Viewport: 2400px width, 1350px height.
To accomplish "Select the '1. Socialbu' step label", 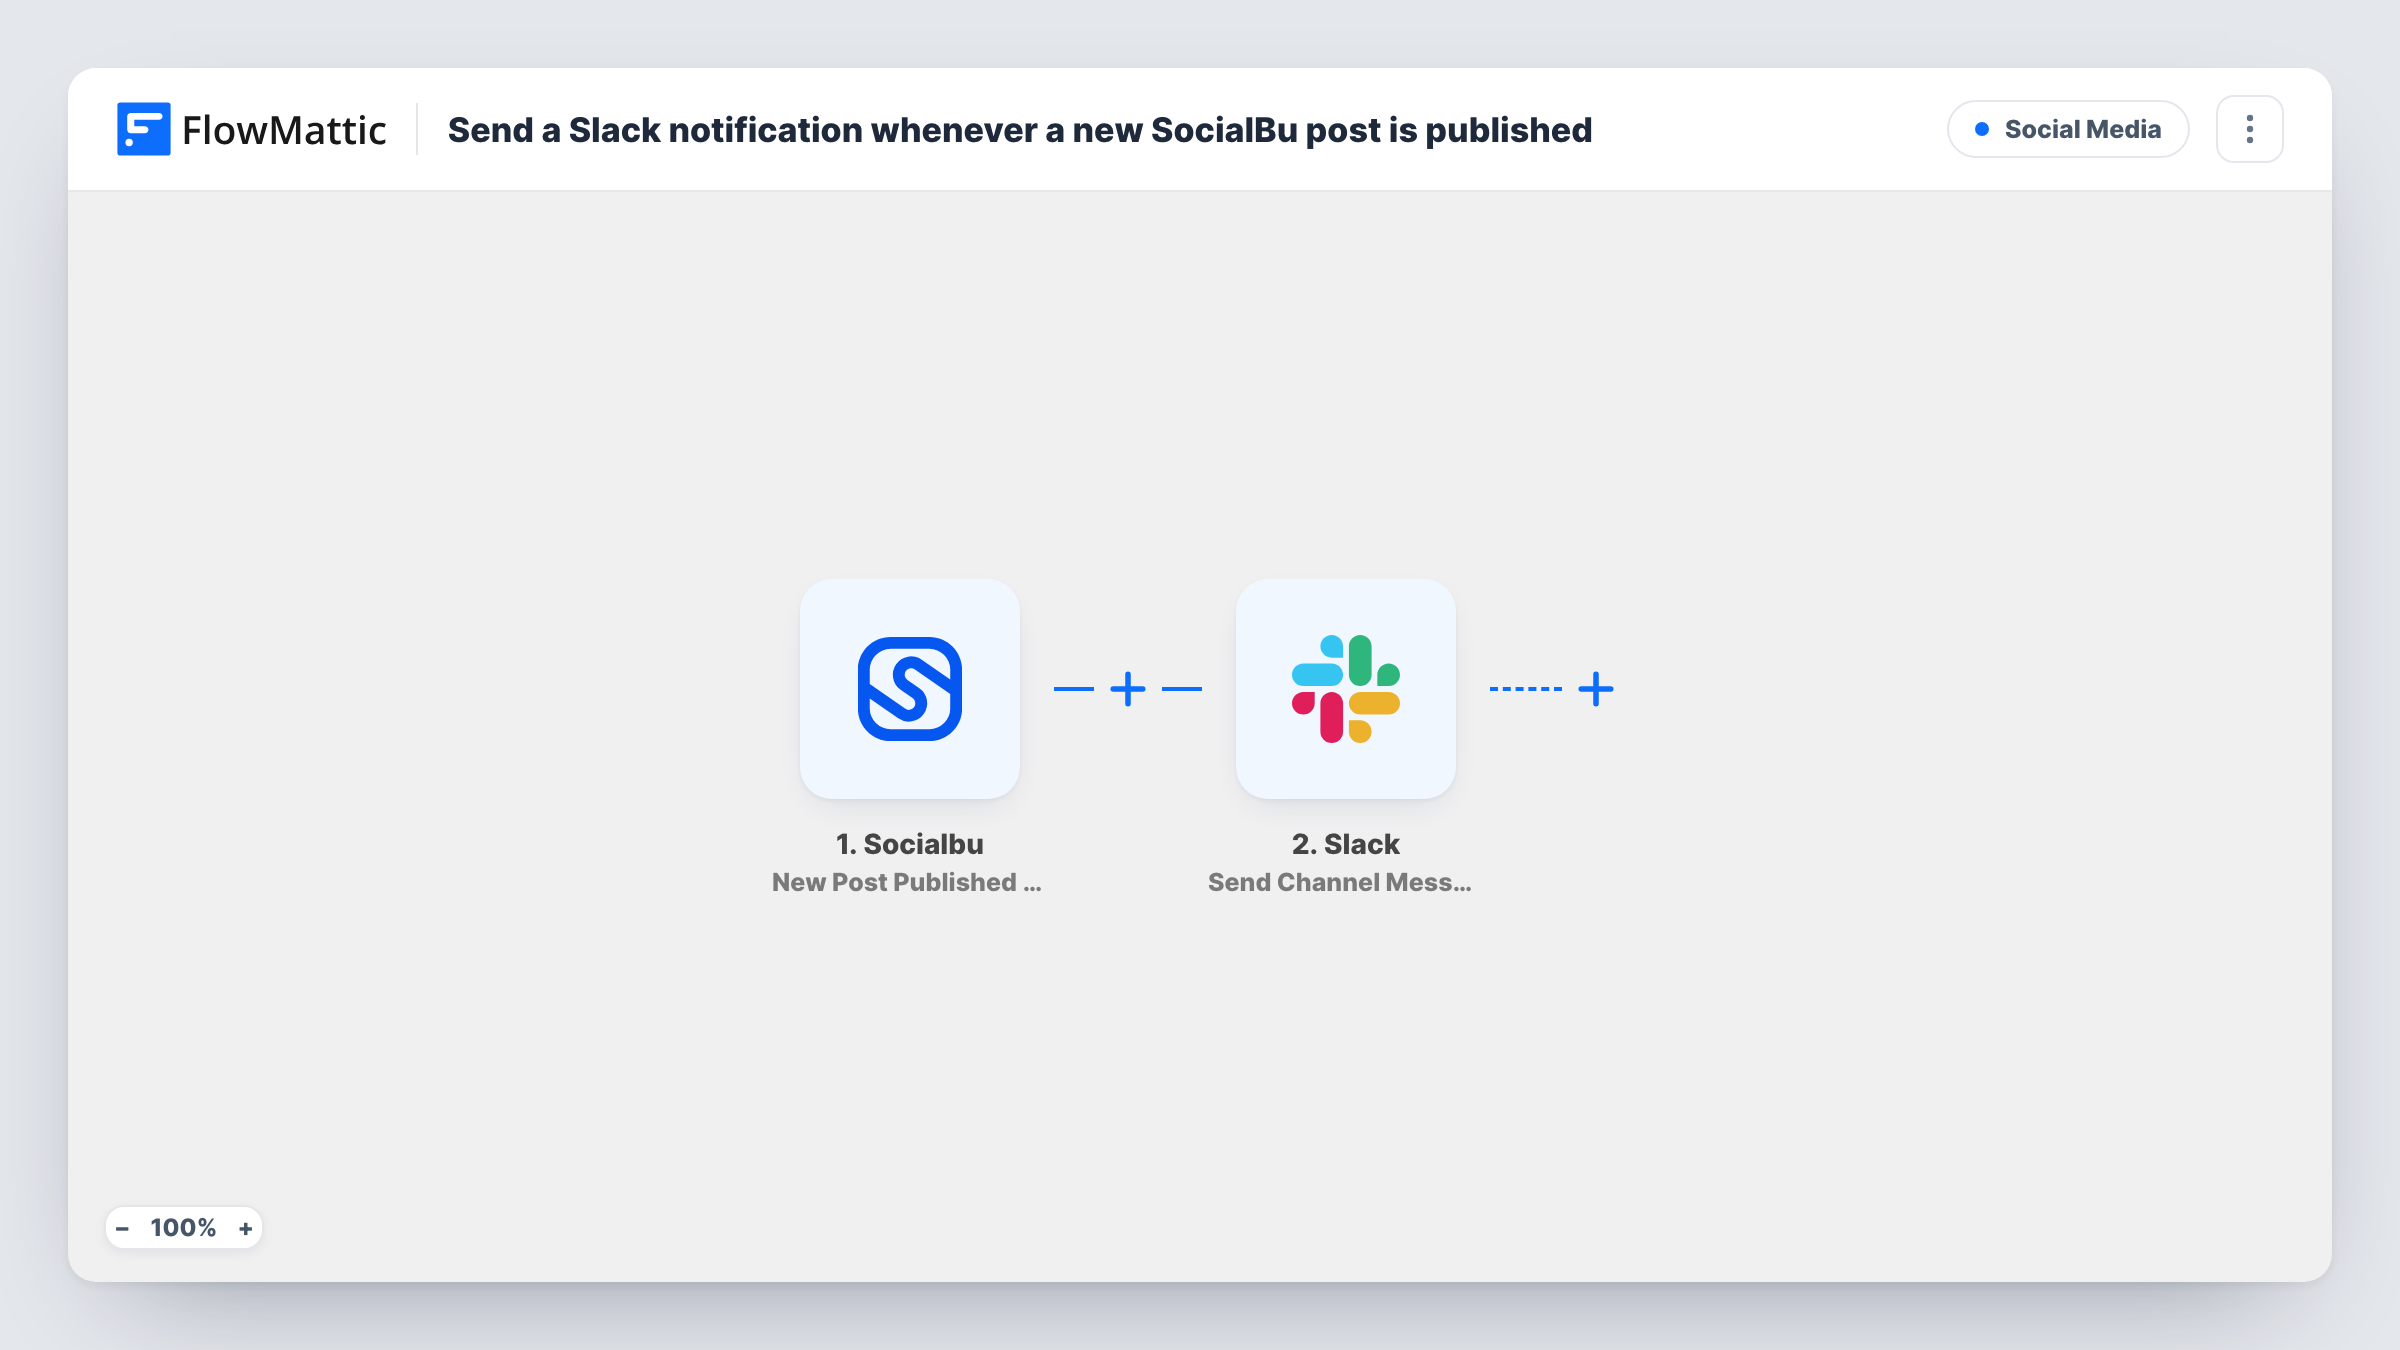I will point(910,844).
